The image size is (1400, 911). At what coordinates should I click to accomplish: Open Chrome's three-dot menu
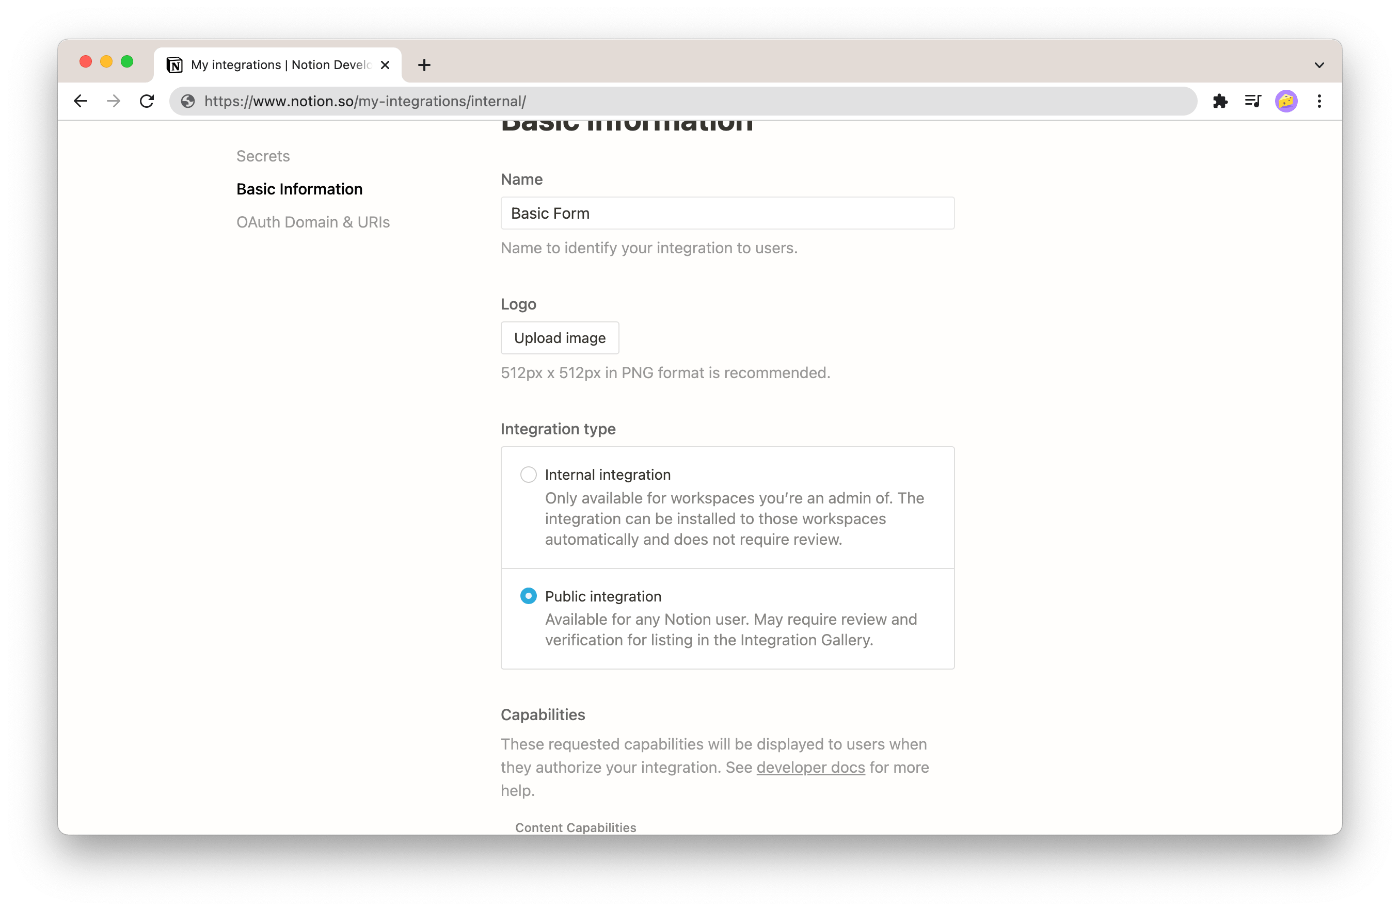[x=1319, y=101]
